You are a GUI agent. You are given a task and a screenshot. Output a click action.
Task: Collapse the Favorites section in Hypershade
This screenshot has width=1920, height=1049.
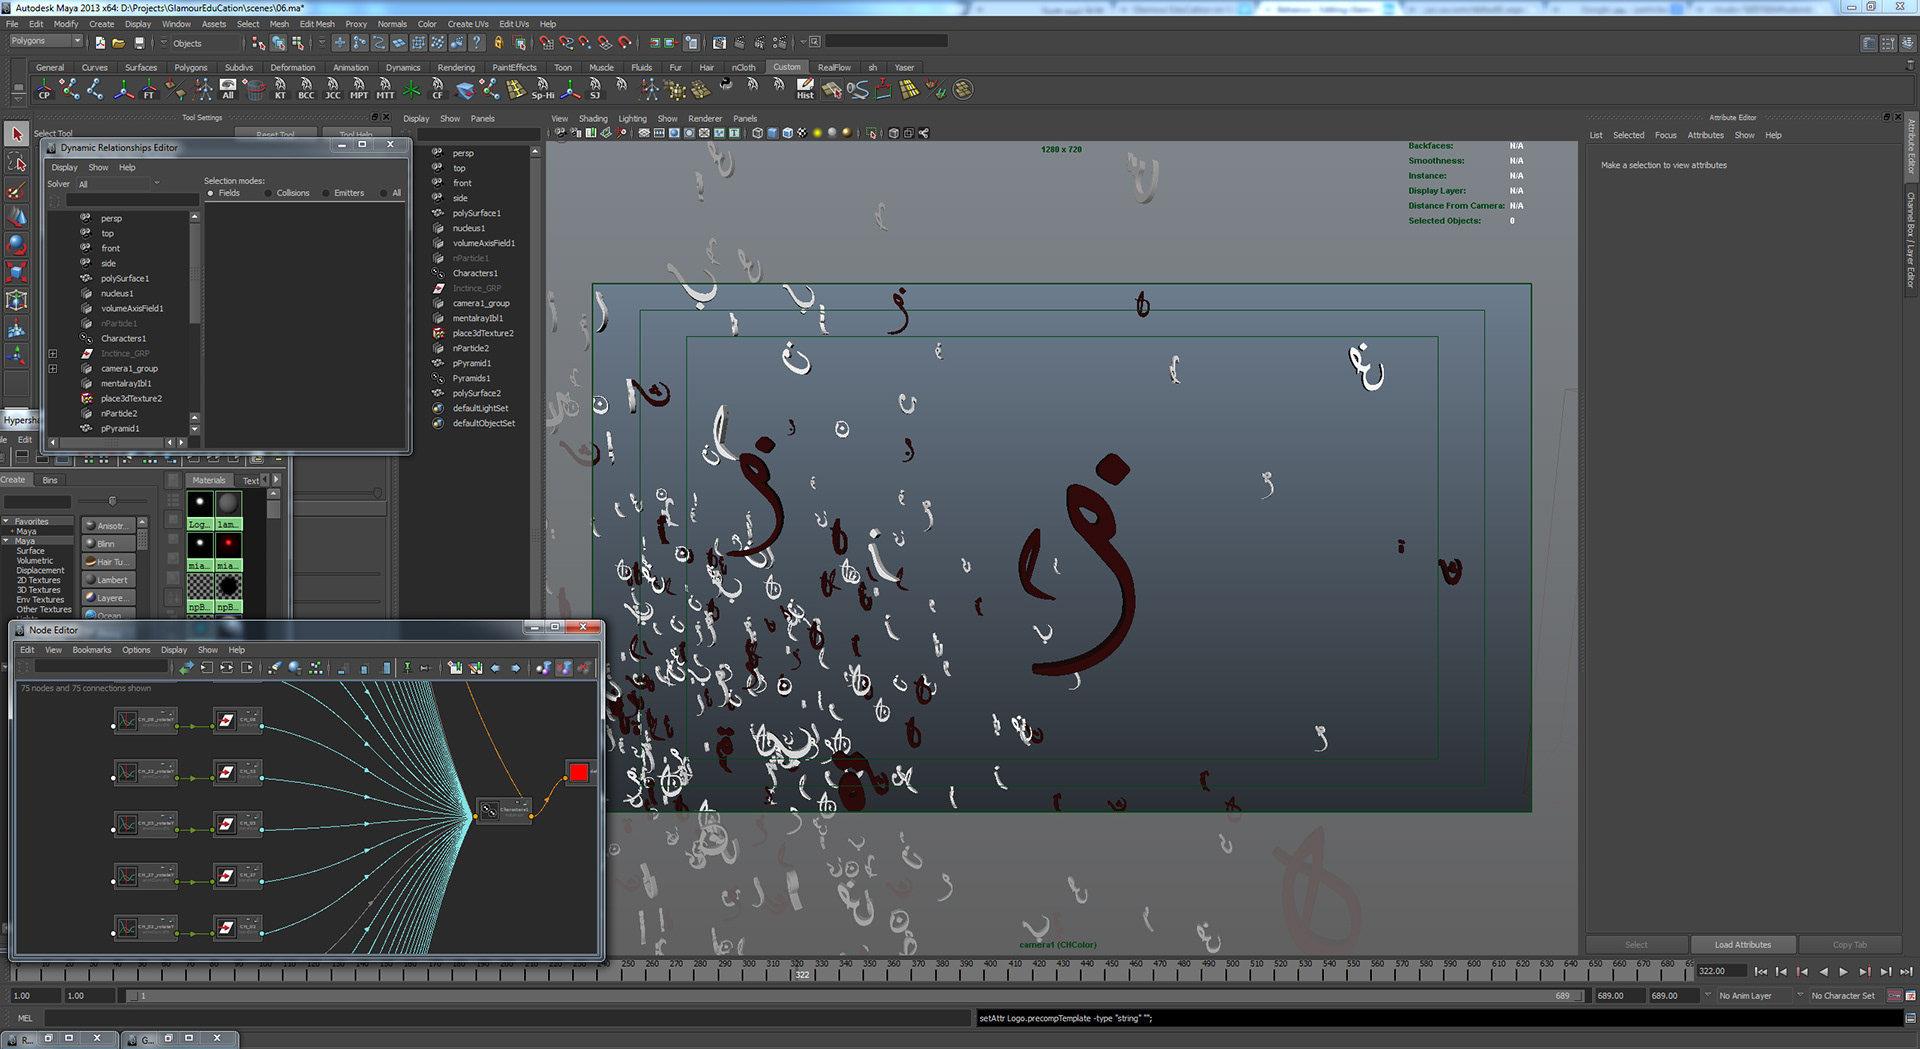pyautogui.click(x=6, y=522)
